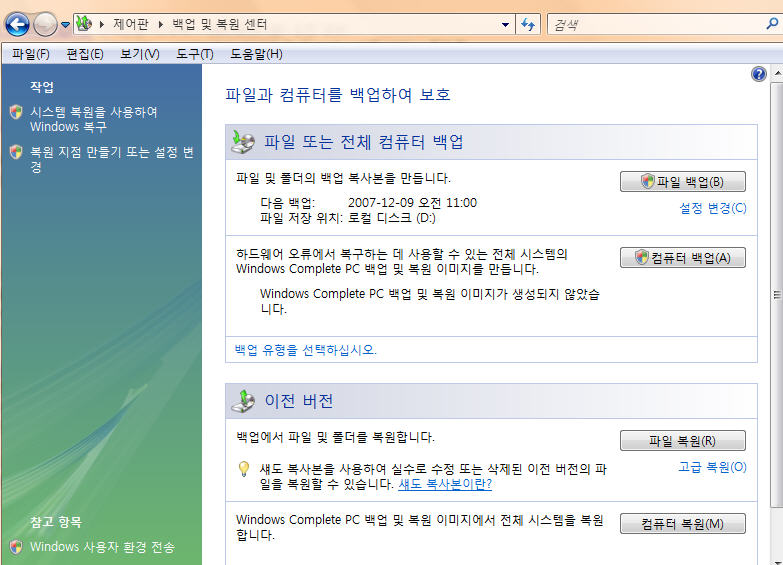Open the 파일(F) menu
This screenshot has width=783, height=565.
(x=31, y=53)
